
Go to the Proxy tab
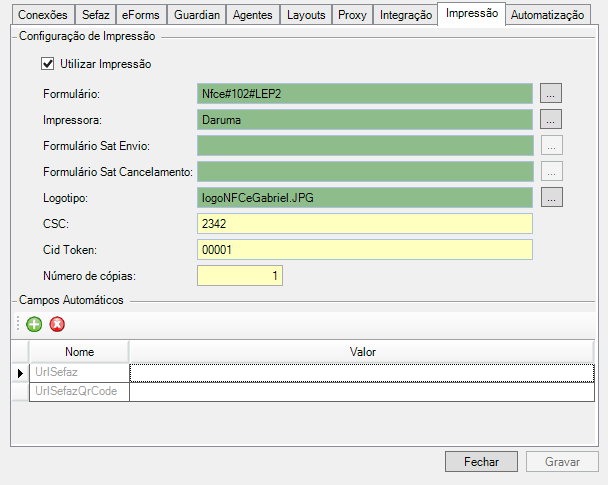tap(352, 16)
